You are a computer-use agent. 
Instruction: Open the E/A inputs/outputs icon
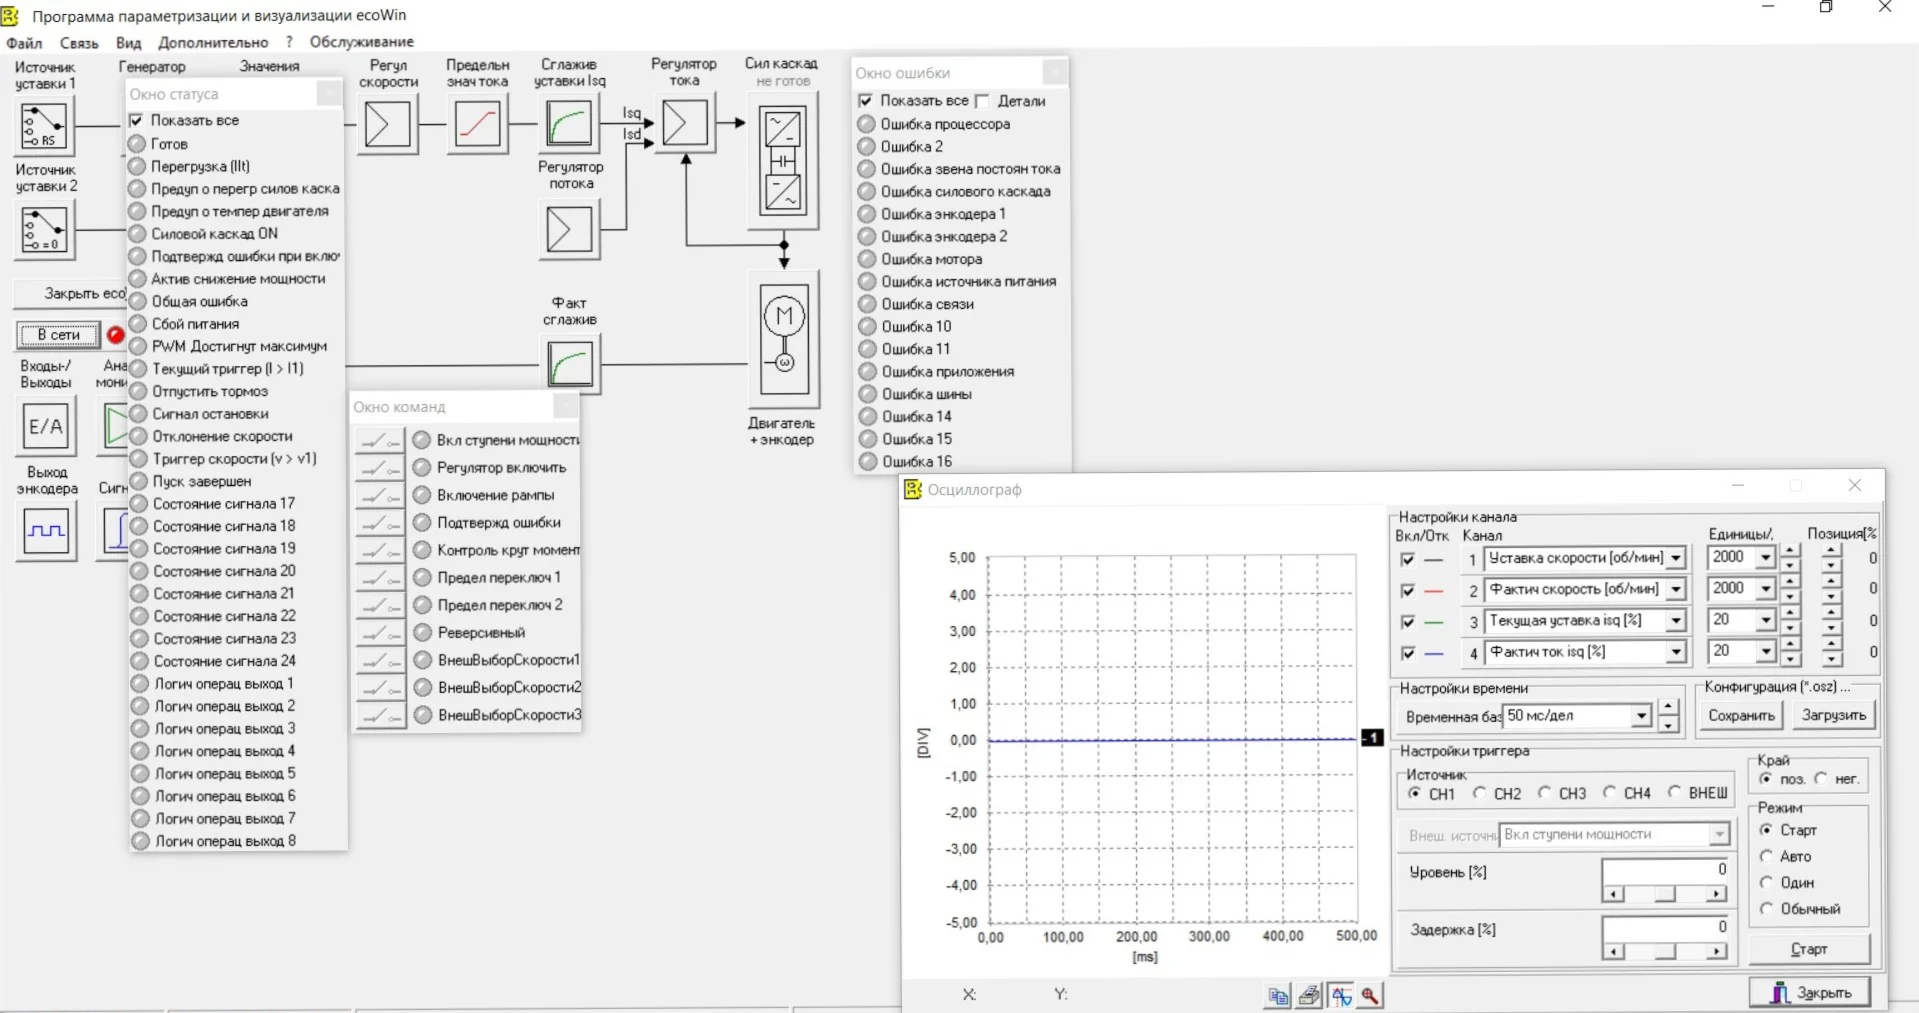(x=45, y=427)
